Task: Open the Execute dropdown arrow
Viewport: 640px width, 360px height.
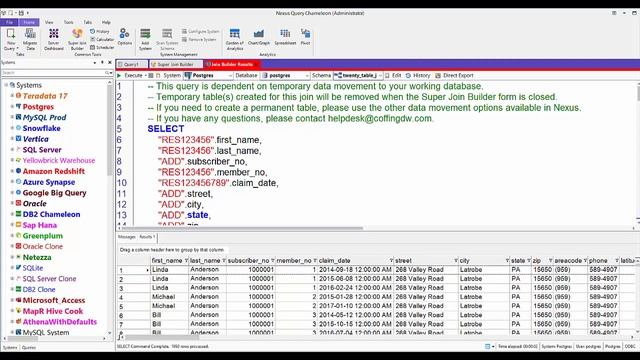Action: pyautogui.click(x=146, y=76)
